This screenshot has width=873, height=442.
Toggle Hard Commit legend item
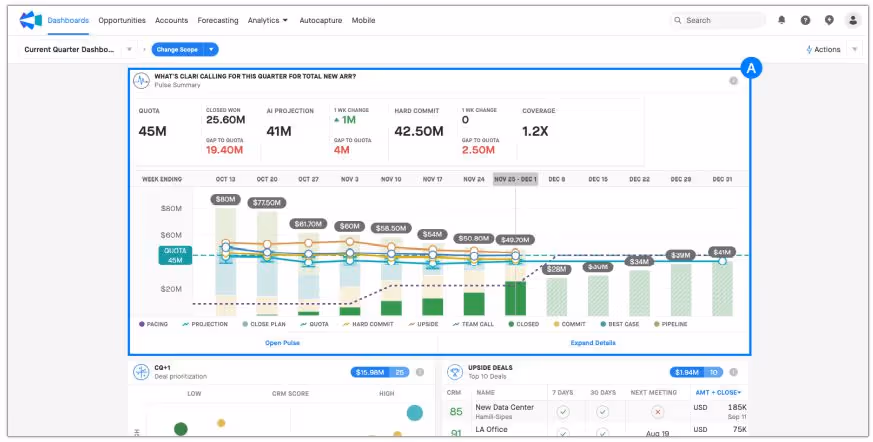pyautogui.click(x=368, y=324)
